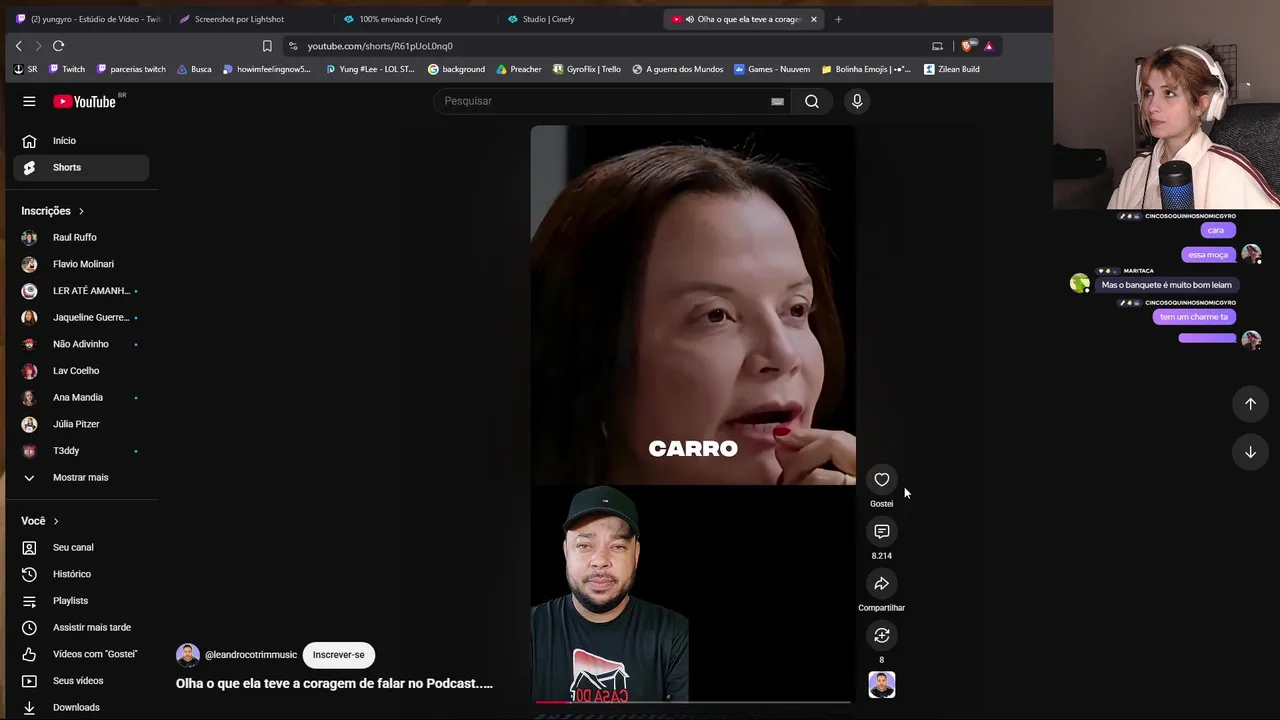Start voice search with the microphone

coord(857,101)
